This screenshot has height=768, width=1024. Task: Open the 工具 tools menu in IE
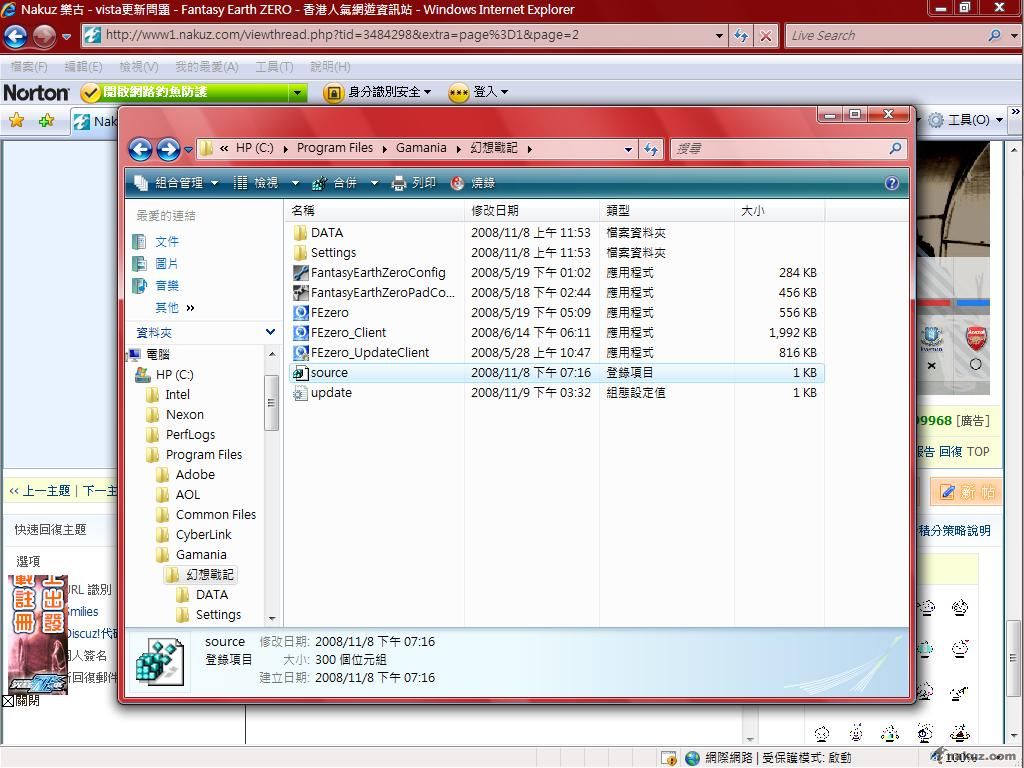(273, 66)
